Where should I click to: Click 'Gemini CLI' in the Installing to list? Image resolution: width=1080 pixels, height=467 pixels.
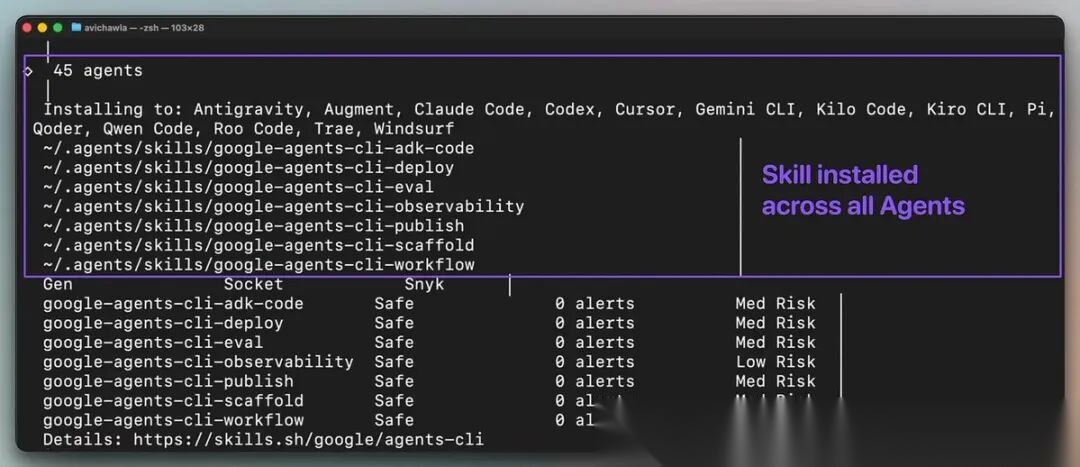click(750, 110)
